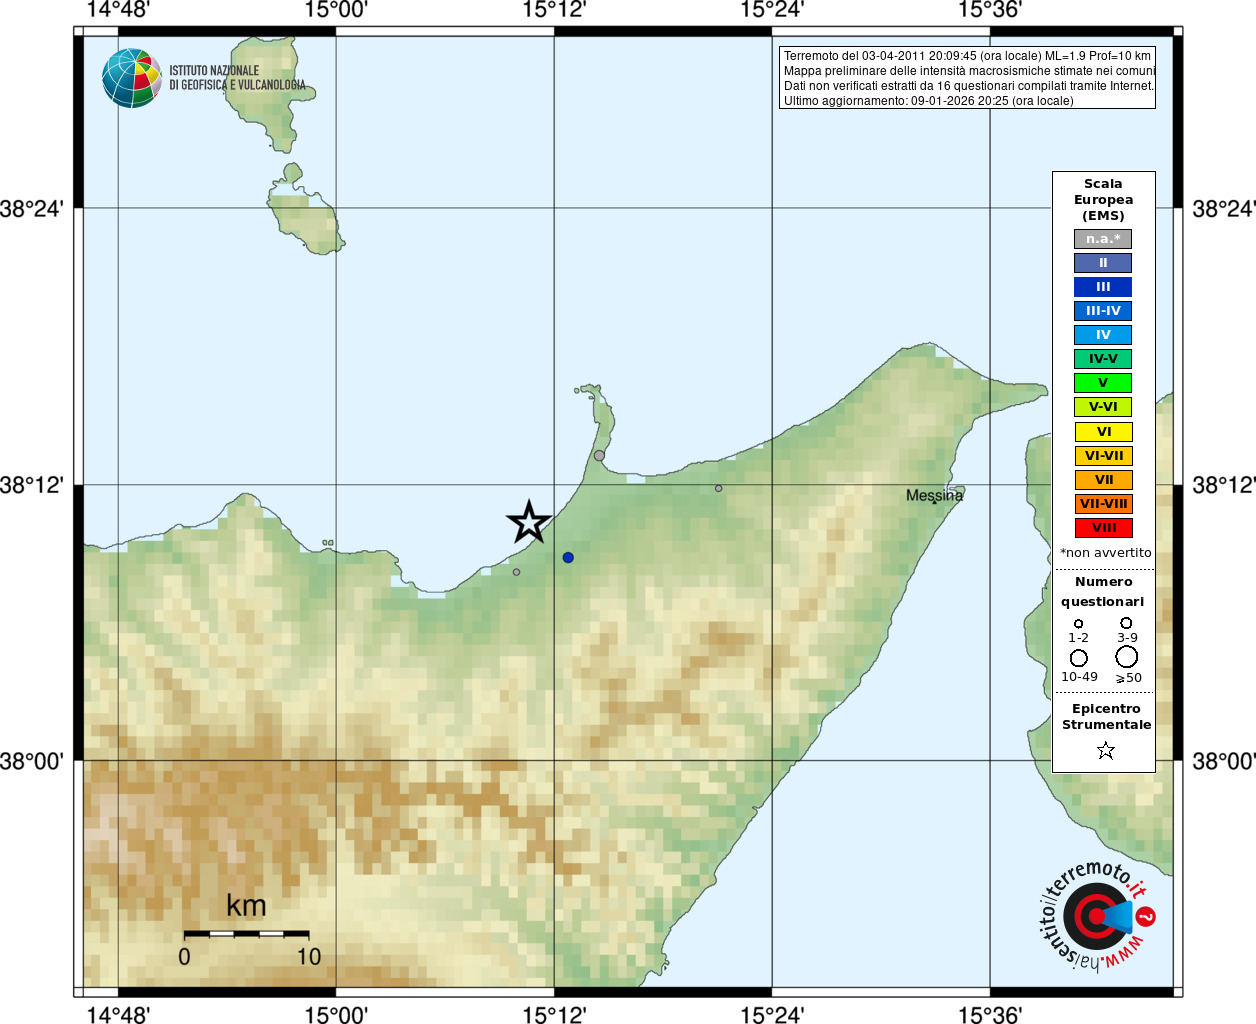
Task: Click the small gray dot west of Messina
Action: click(718, 488)
